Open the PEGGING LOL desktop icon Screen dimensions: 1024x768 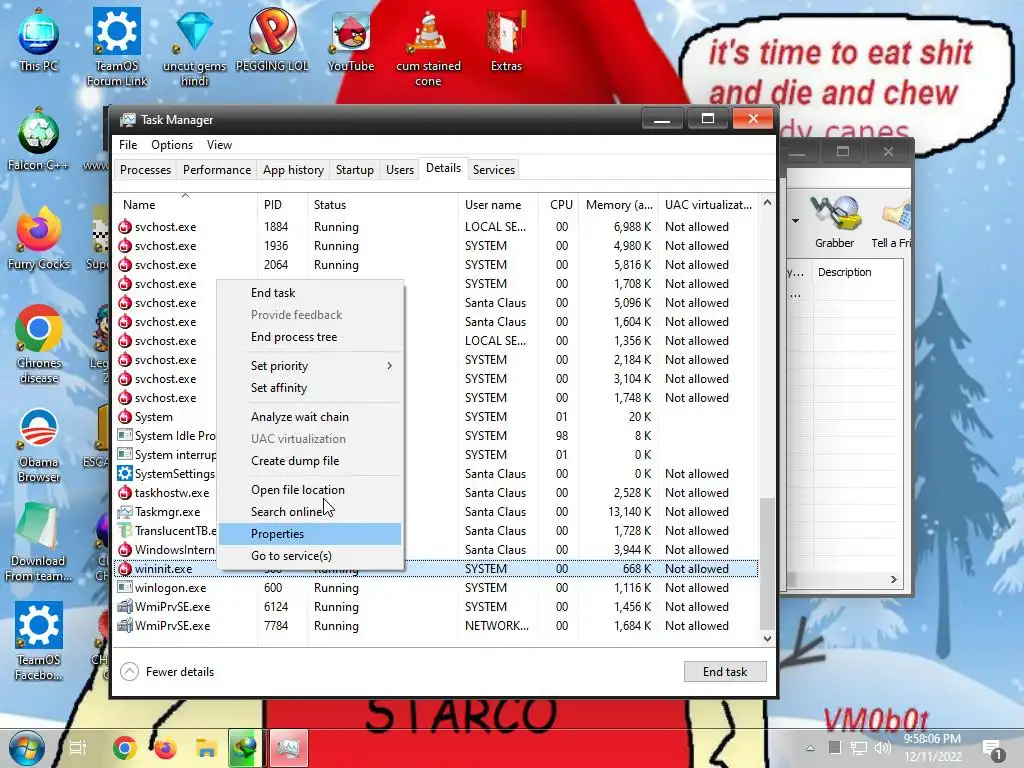click(272, 40)
